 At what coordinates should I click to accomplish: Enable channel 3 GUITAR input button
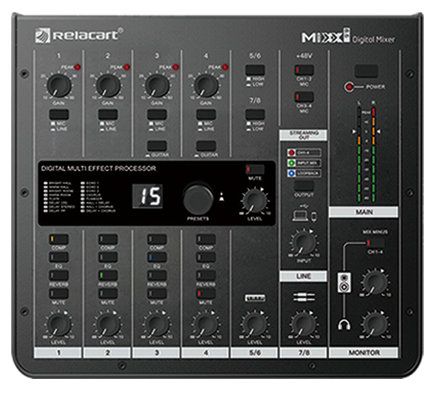157,146
